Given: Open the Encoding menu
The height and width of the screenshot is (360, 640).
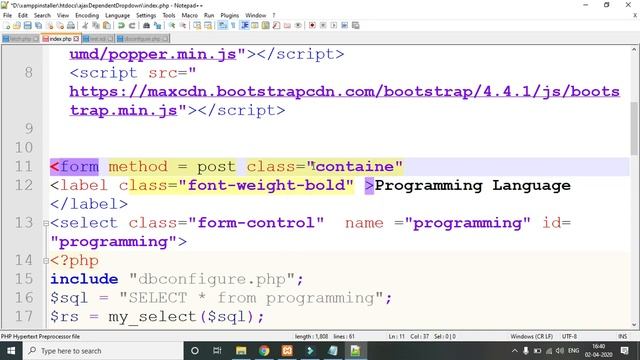Looking at the screenshot, I should [87, 16].
